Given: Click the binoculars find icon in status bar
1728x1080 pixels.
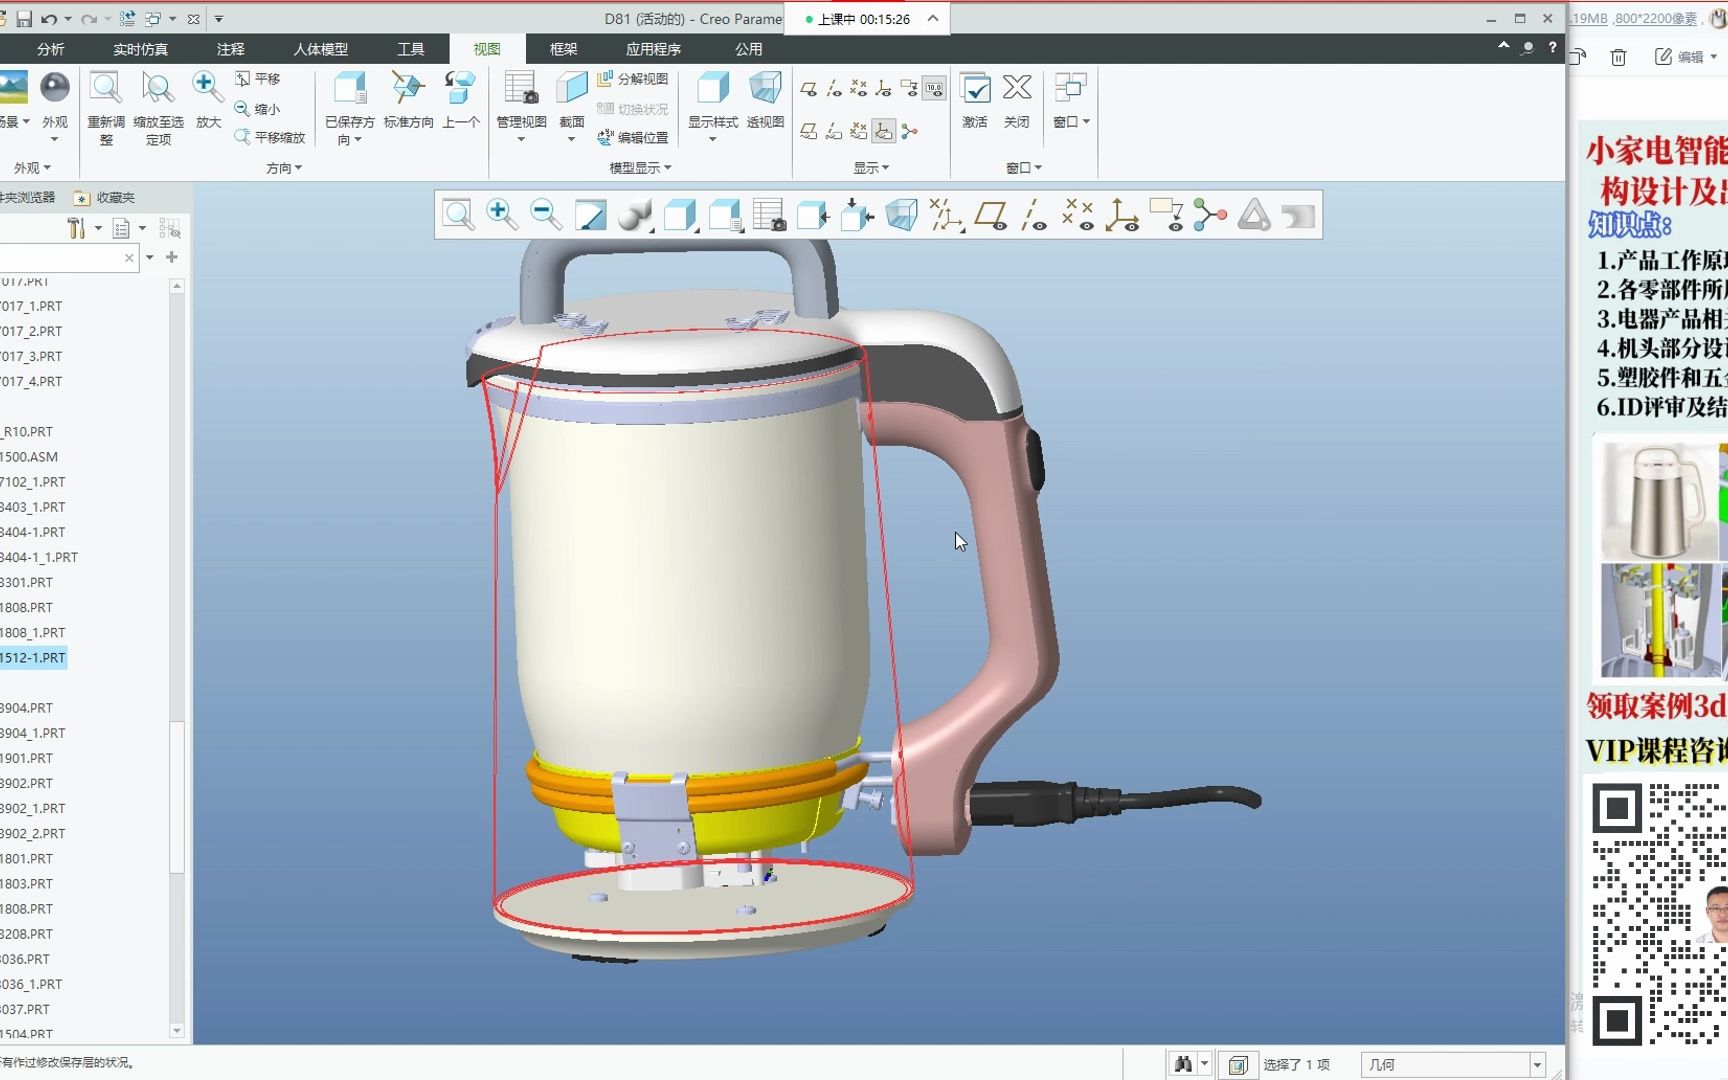Looking at the screenshot, I should pos(1183,1064).
